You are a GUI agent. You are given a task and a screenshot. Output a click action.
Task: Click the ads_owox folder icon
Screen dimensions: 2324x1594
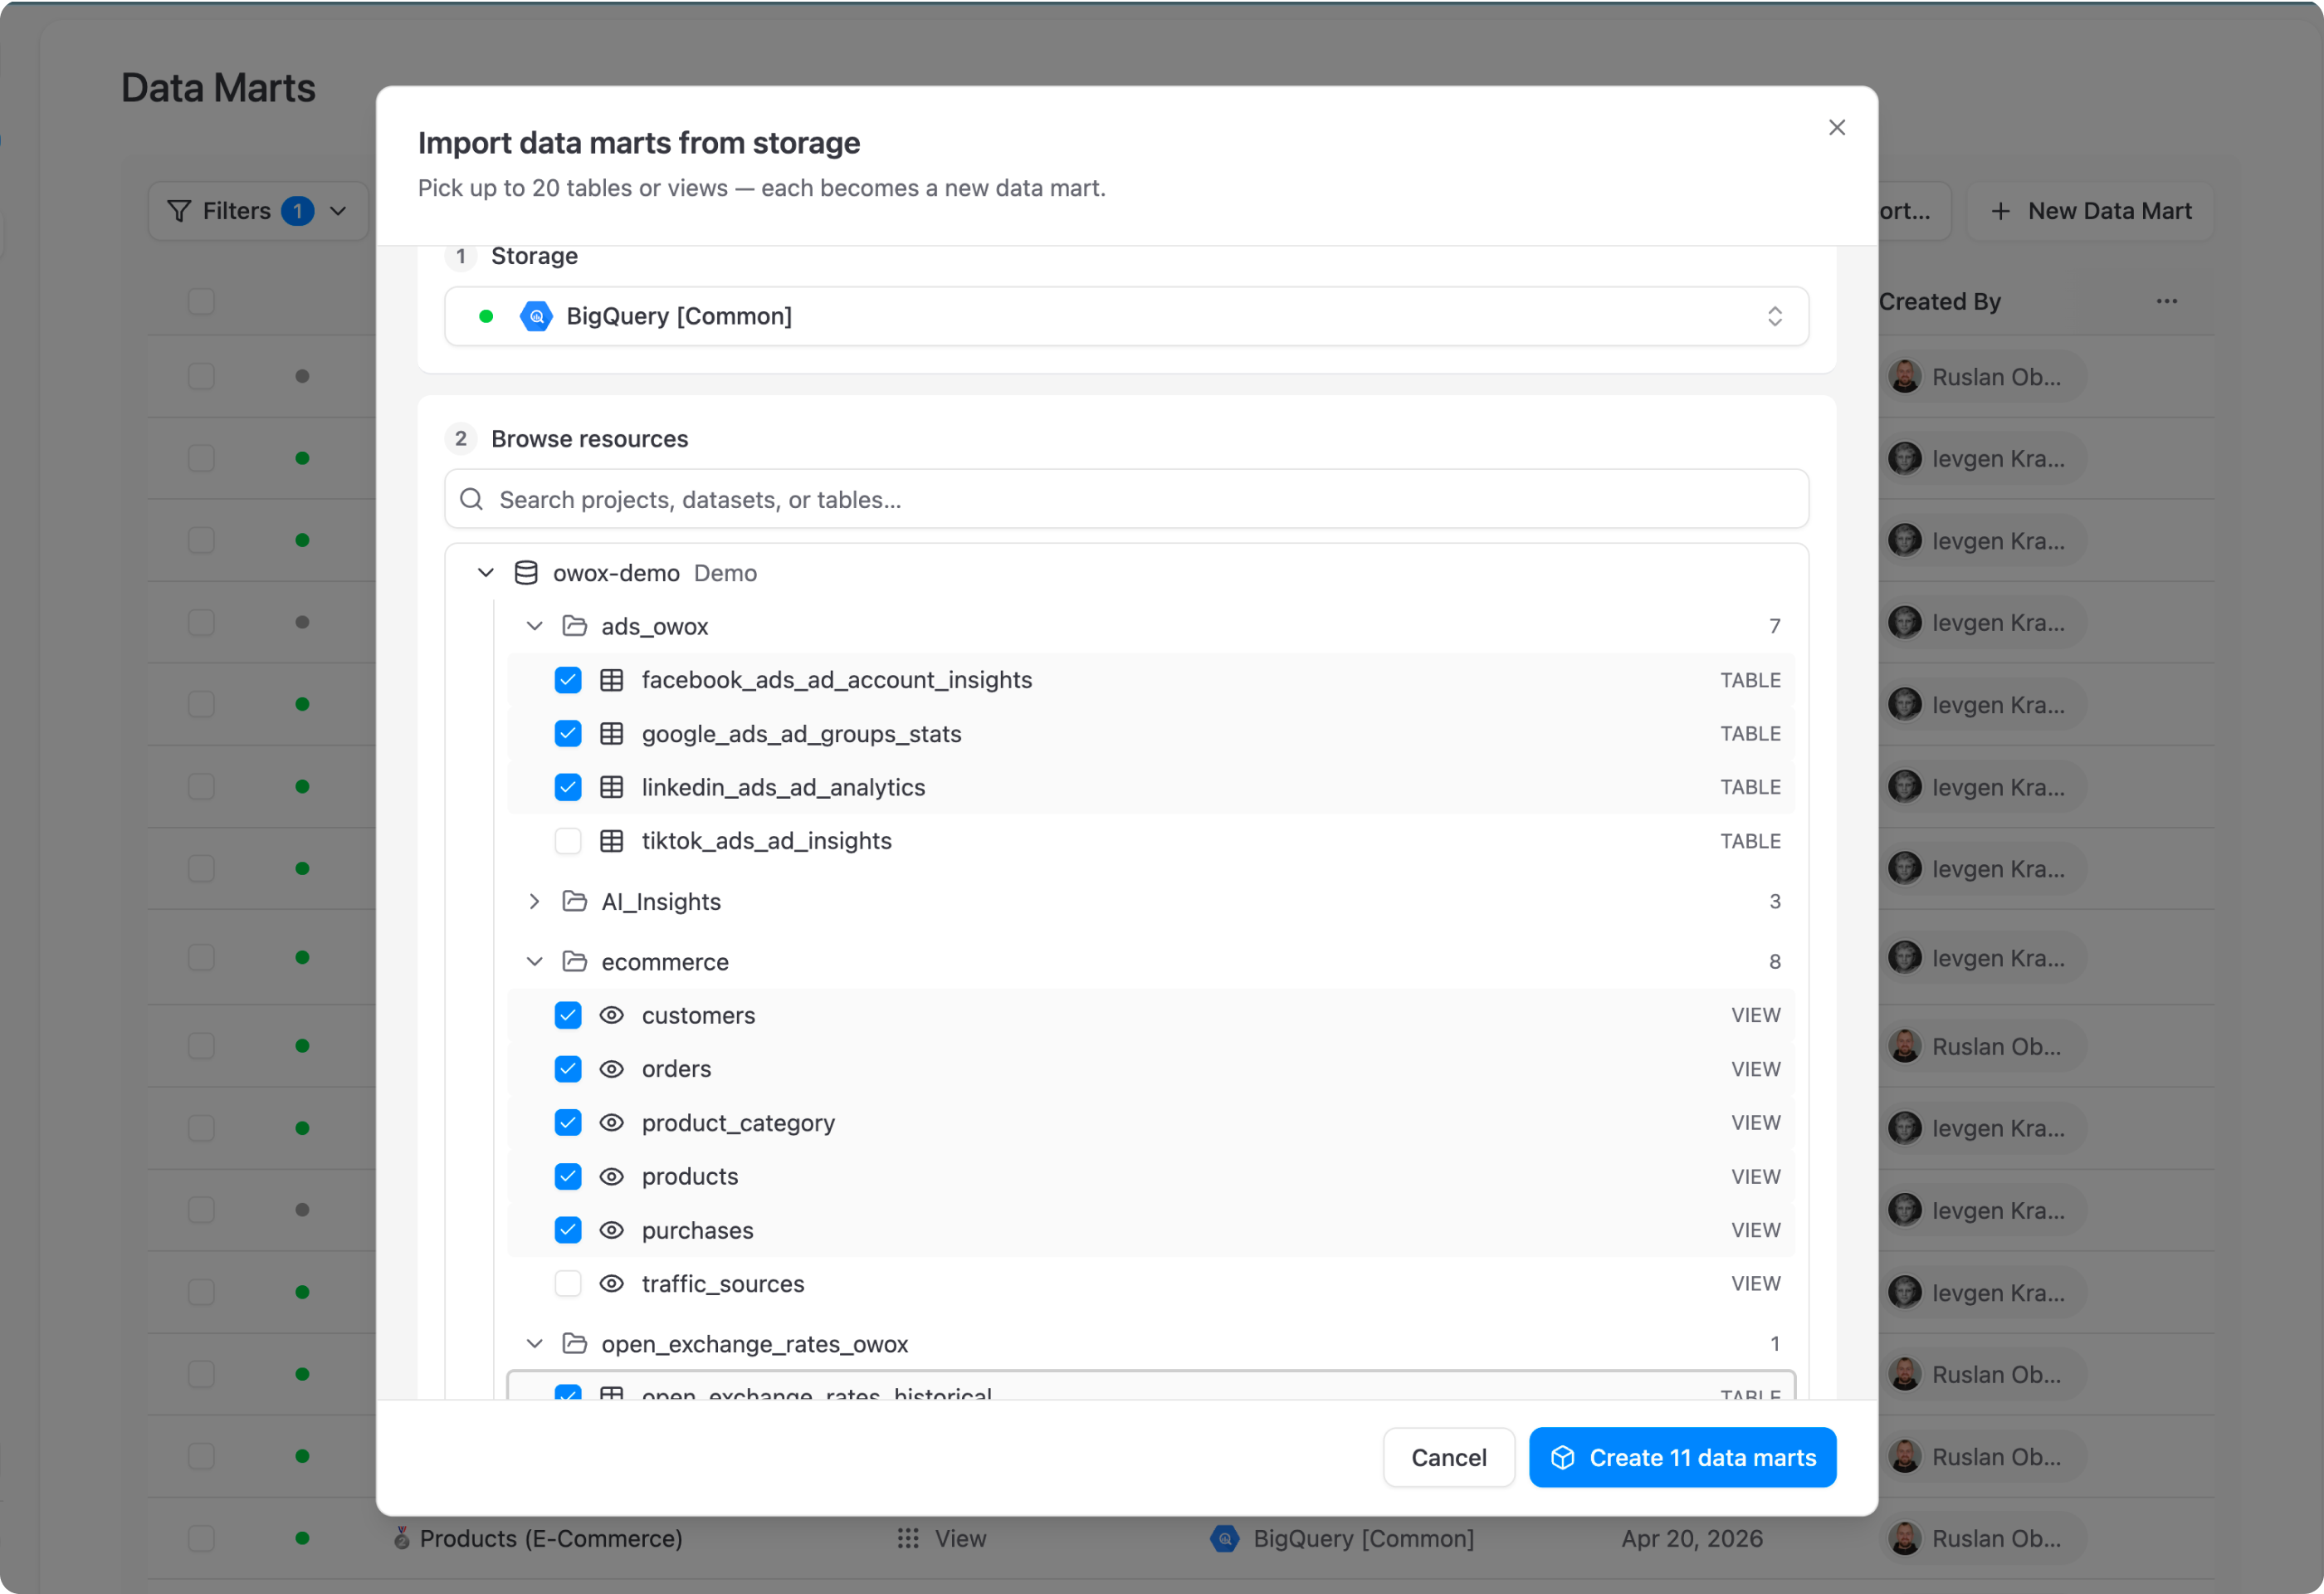click(x=574, y=626)
